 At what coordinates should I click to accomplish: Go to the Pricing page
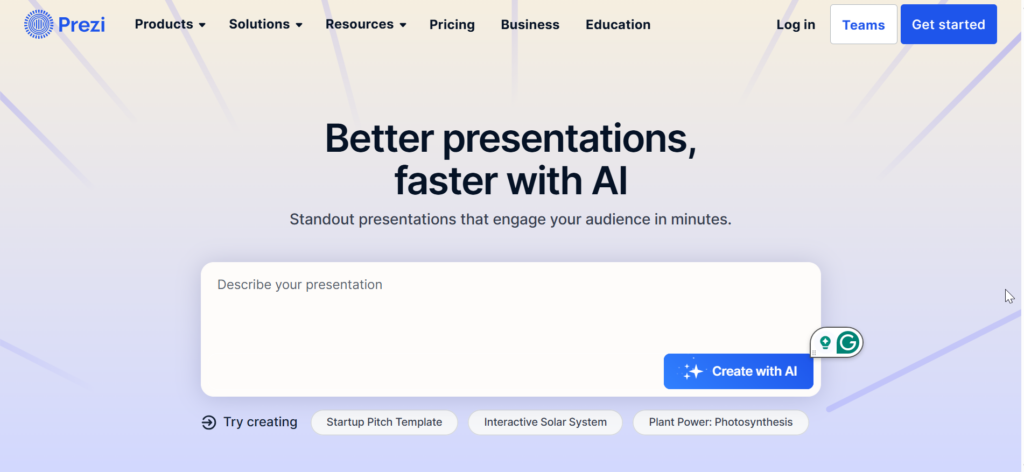(x=452, y=24)
